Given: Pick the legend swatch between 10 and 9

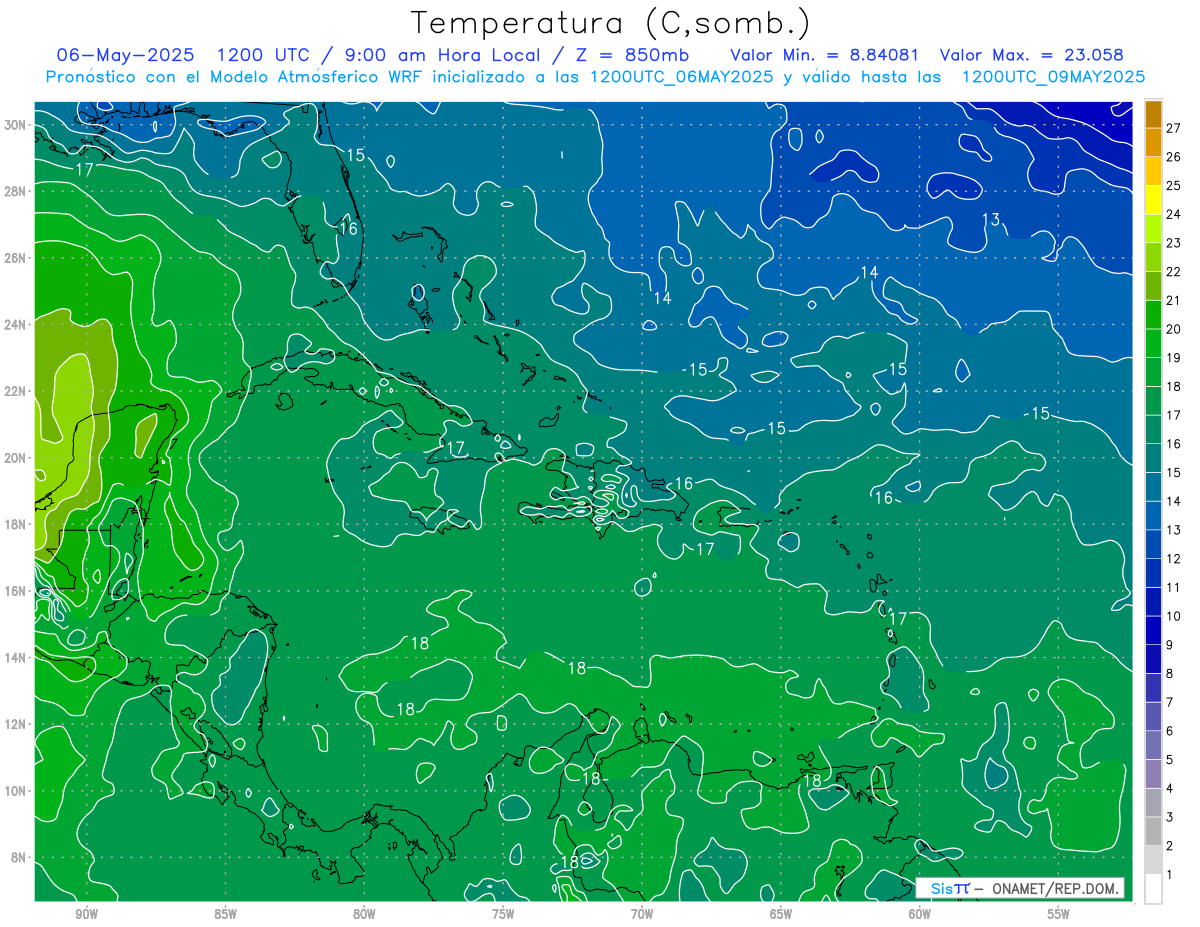Looking at the screenshot, I should (x=1153, y=630).
